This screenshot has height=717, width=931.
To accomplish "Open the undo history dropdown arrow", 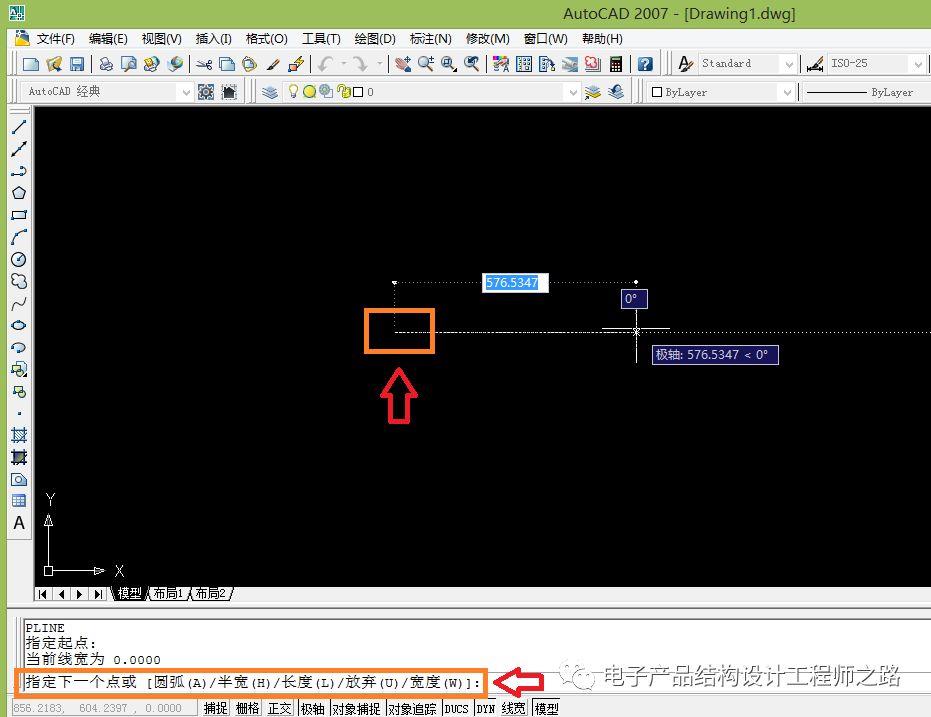I will tap(343, 64).
